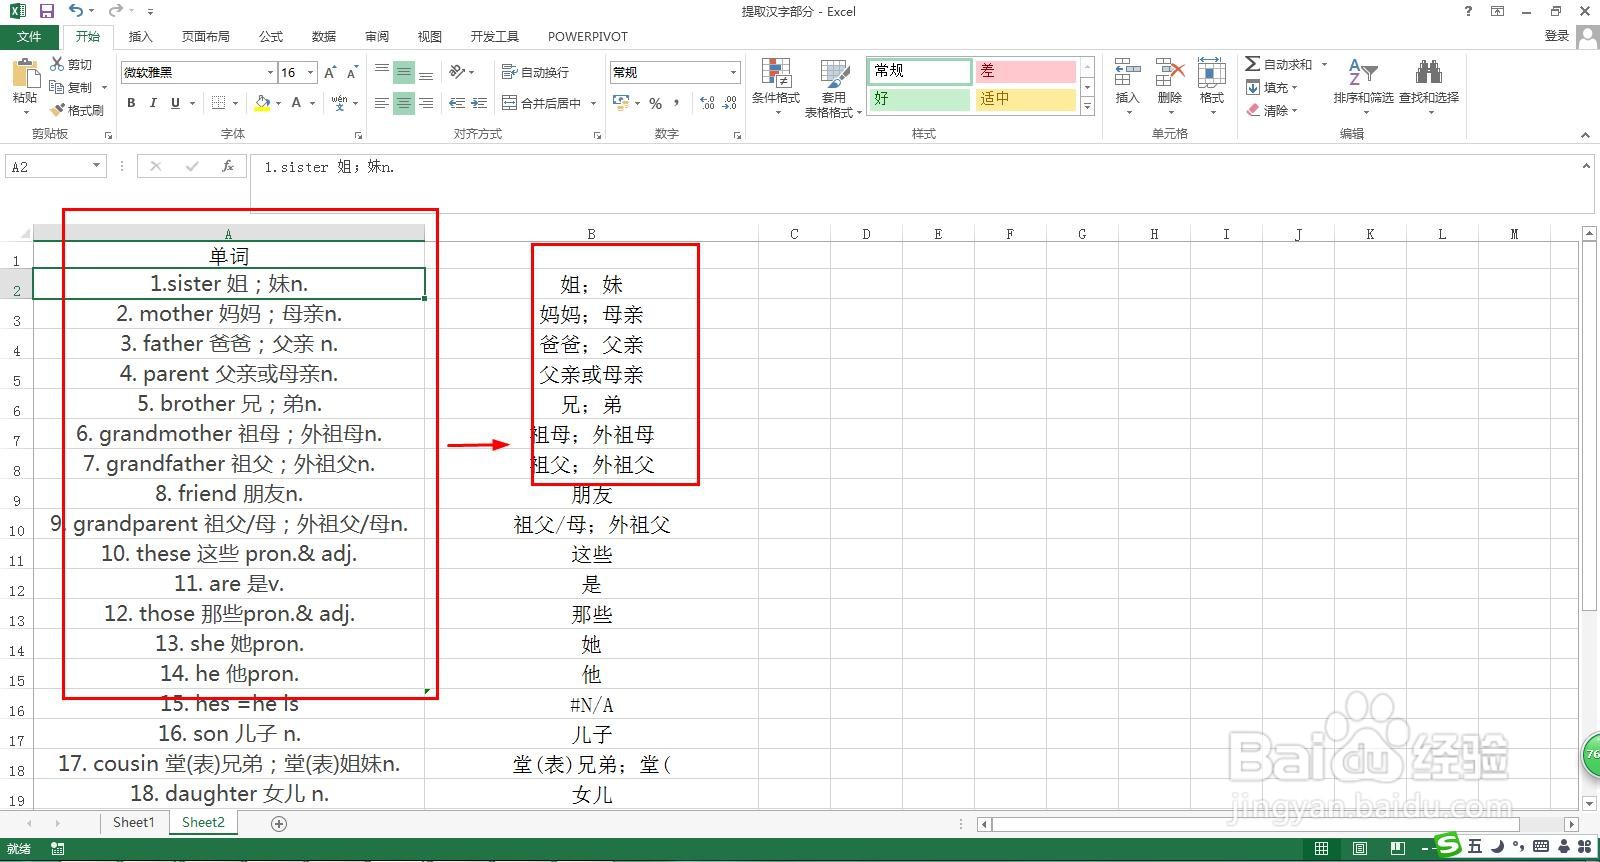The image size is (1600, 862).
Task: Open the 文件 File tab
Action: (x=29, y=36)
